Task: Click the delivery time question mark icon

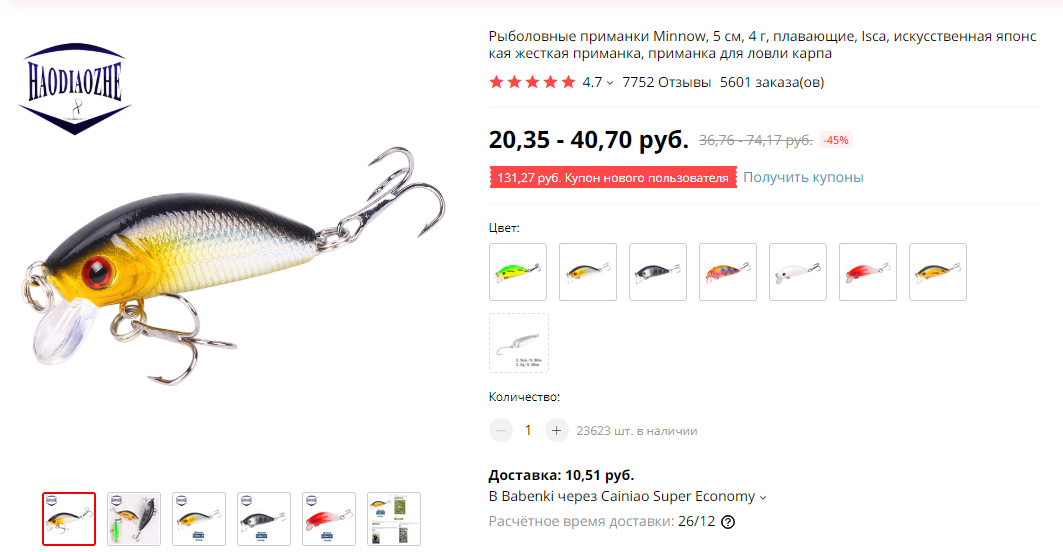Action: 727,522
